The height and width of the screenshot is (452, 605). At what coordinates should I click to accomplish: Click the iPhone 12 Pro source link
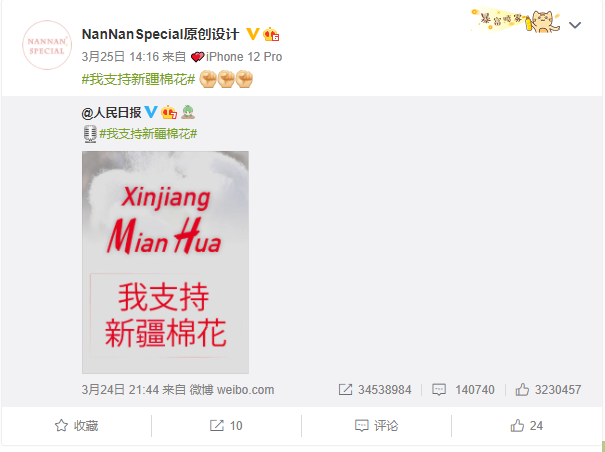(x=244, y=57)
